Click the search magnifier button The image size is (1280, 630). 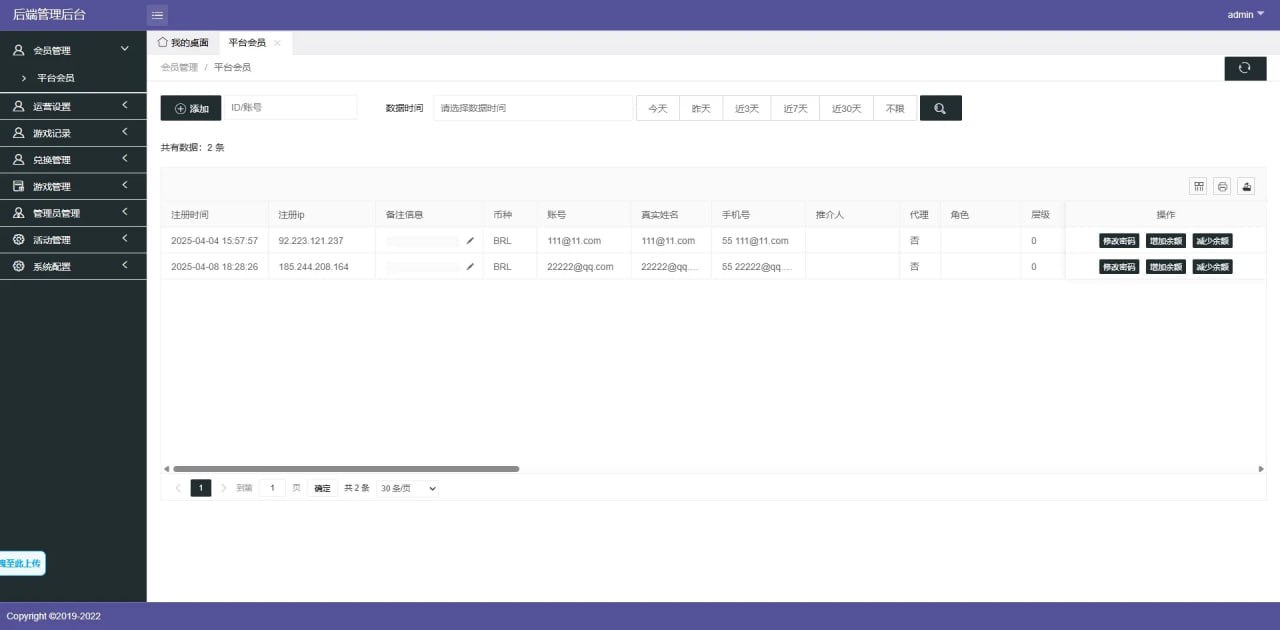(x=940, y=108)
